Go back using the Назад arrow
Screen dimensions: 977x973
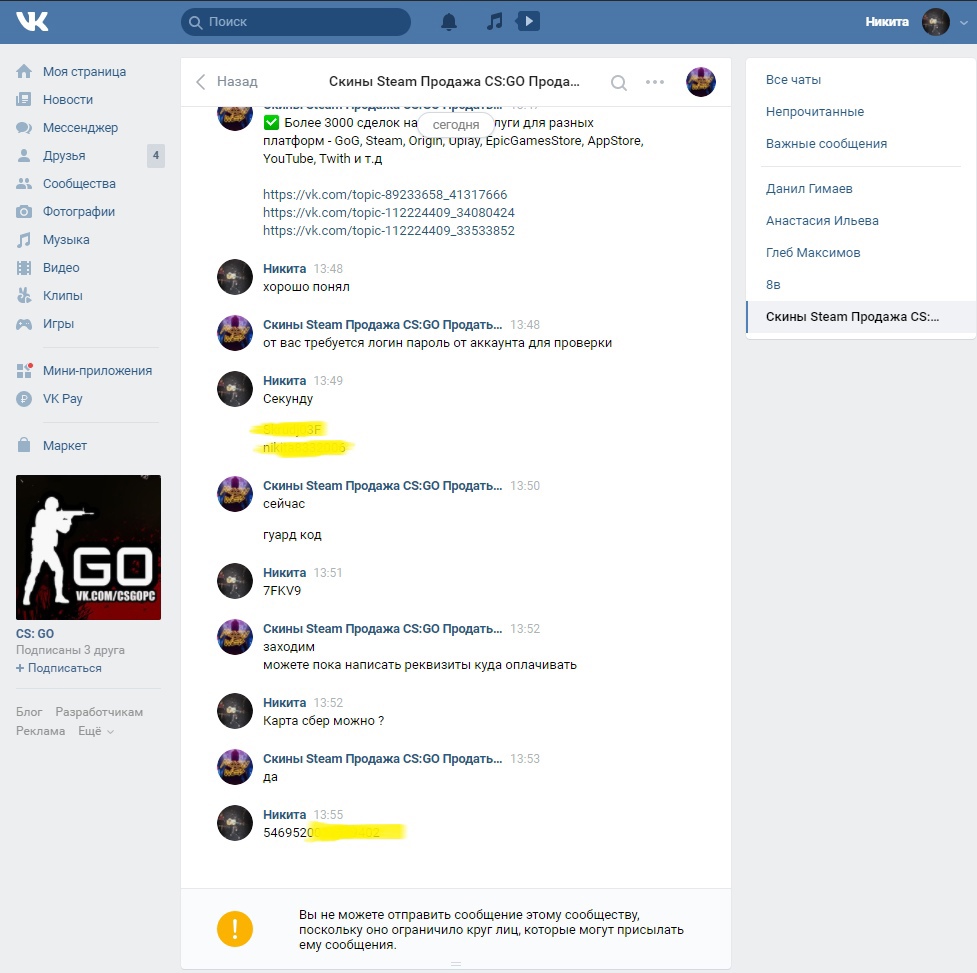pos(226,82)
